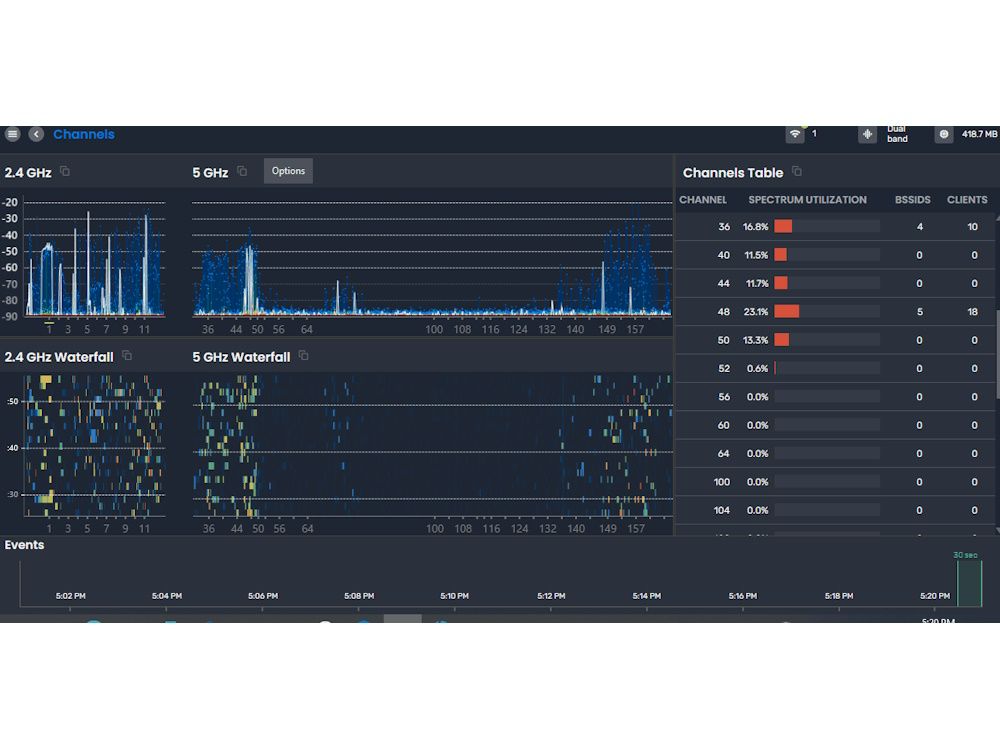Select the channel 56 row
1000x750 pixels.
(x=835, y=397)
